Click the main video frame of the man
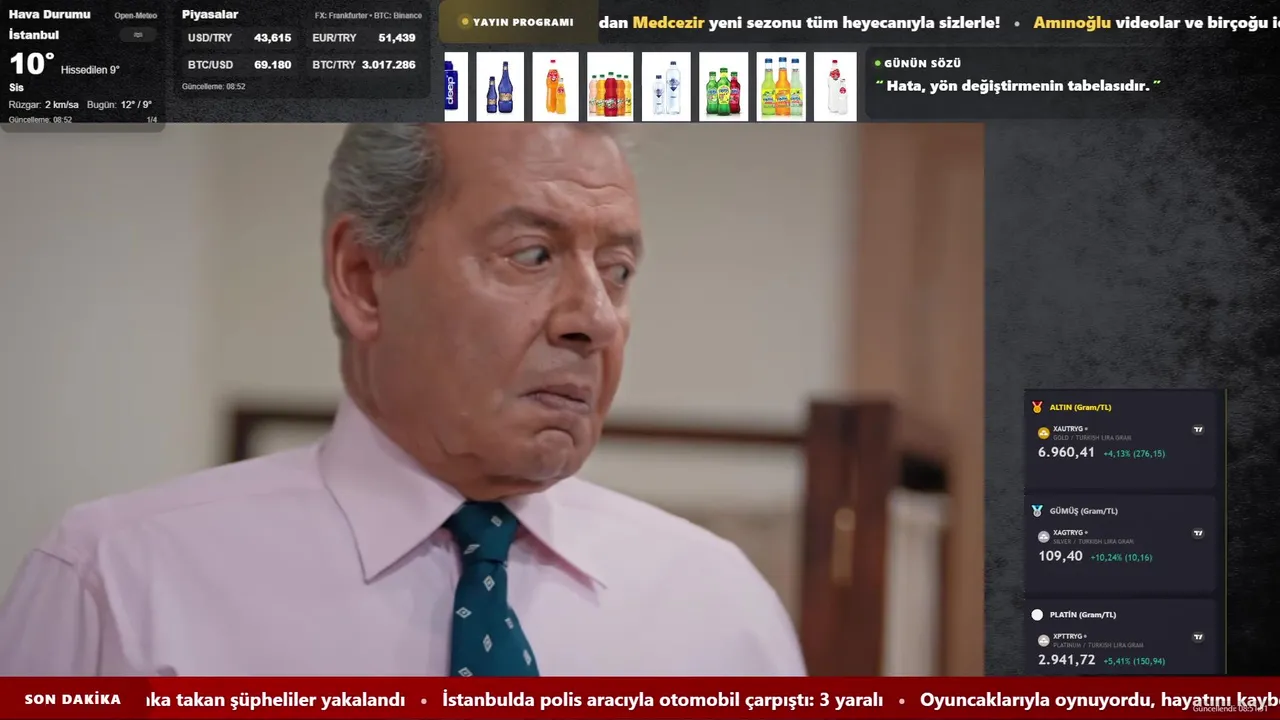This screenshot has width=1280, height=720. click(x=492, y=400)
